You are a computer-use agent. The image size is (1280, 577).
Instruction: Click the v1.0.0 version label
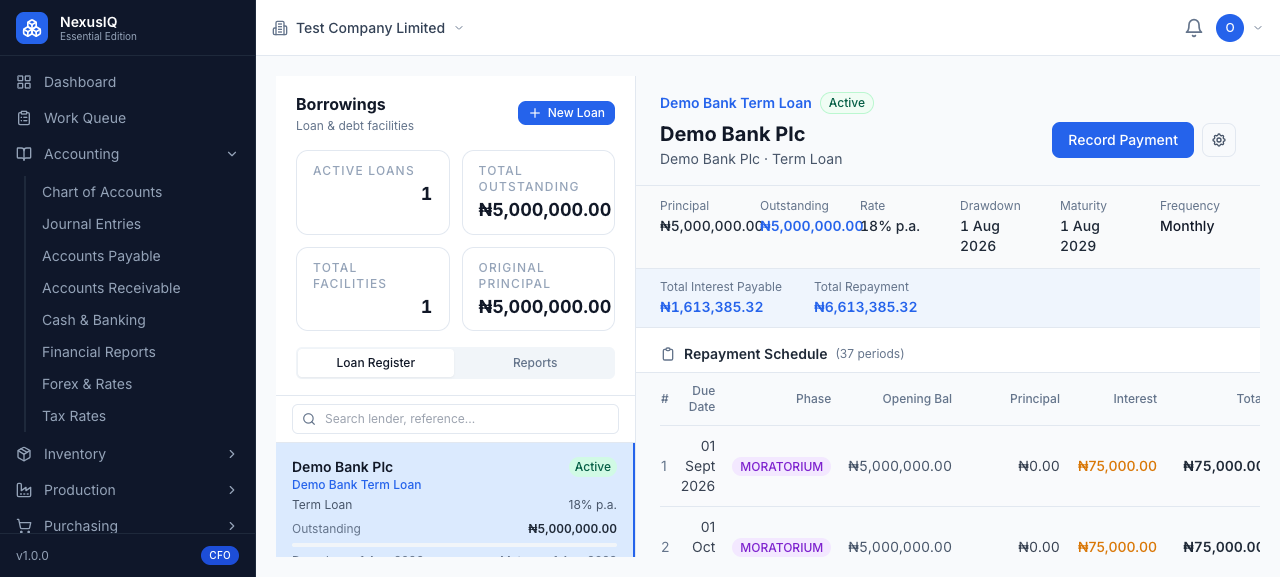point(32,556)
